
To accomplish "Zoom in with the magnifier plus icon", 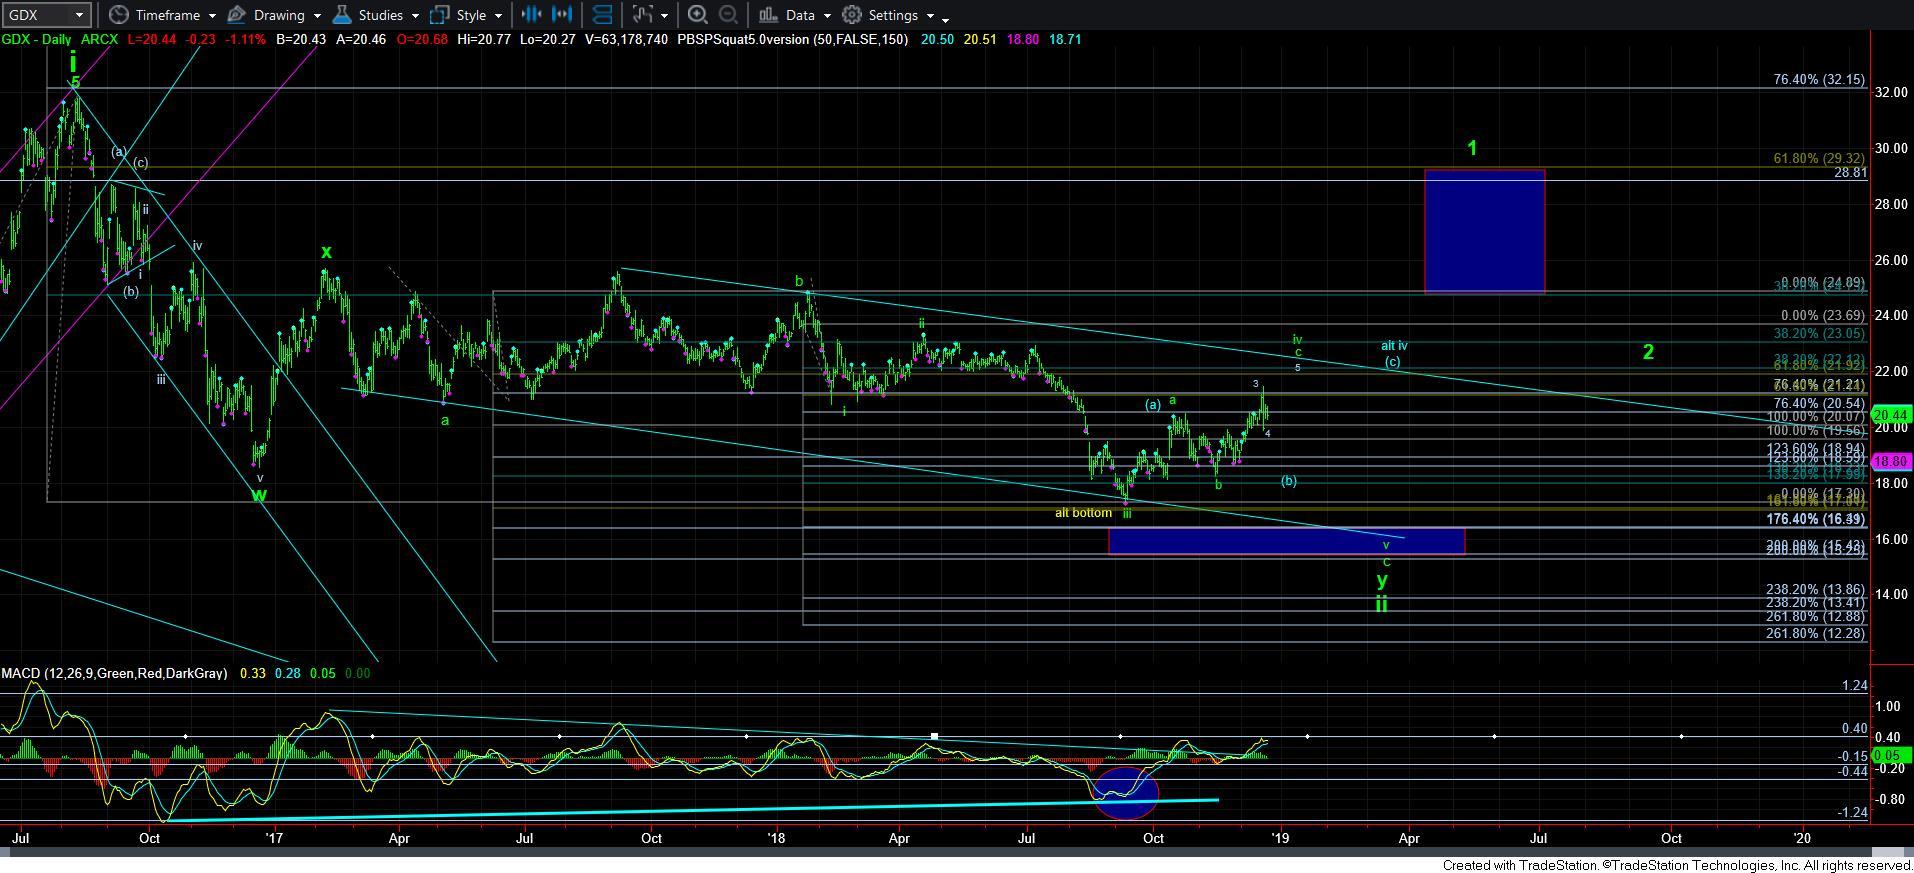I will [x=698, y=15].
